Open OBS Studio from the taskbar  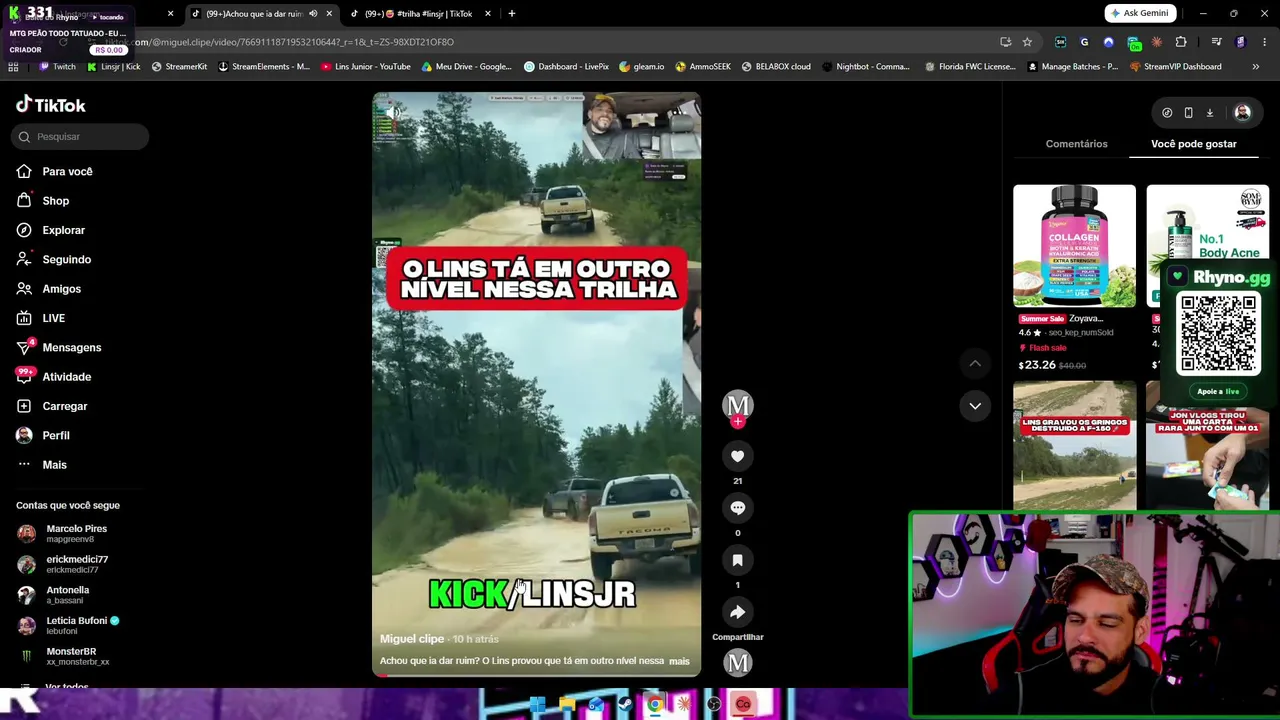click(714, 705)
